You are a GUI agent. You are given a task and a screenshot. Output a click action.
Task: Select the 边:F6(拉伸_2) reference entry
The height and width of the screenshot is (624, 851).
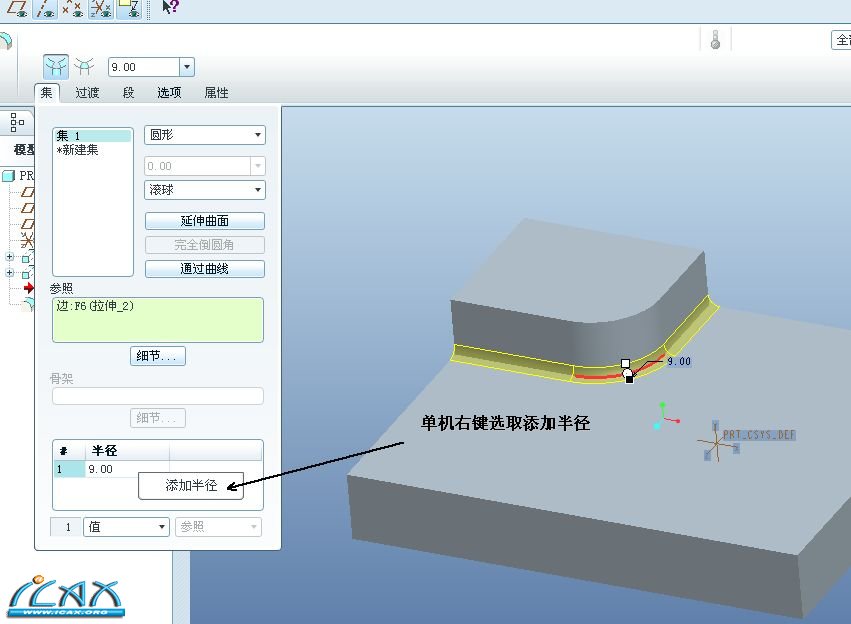click(96, 306)
